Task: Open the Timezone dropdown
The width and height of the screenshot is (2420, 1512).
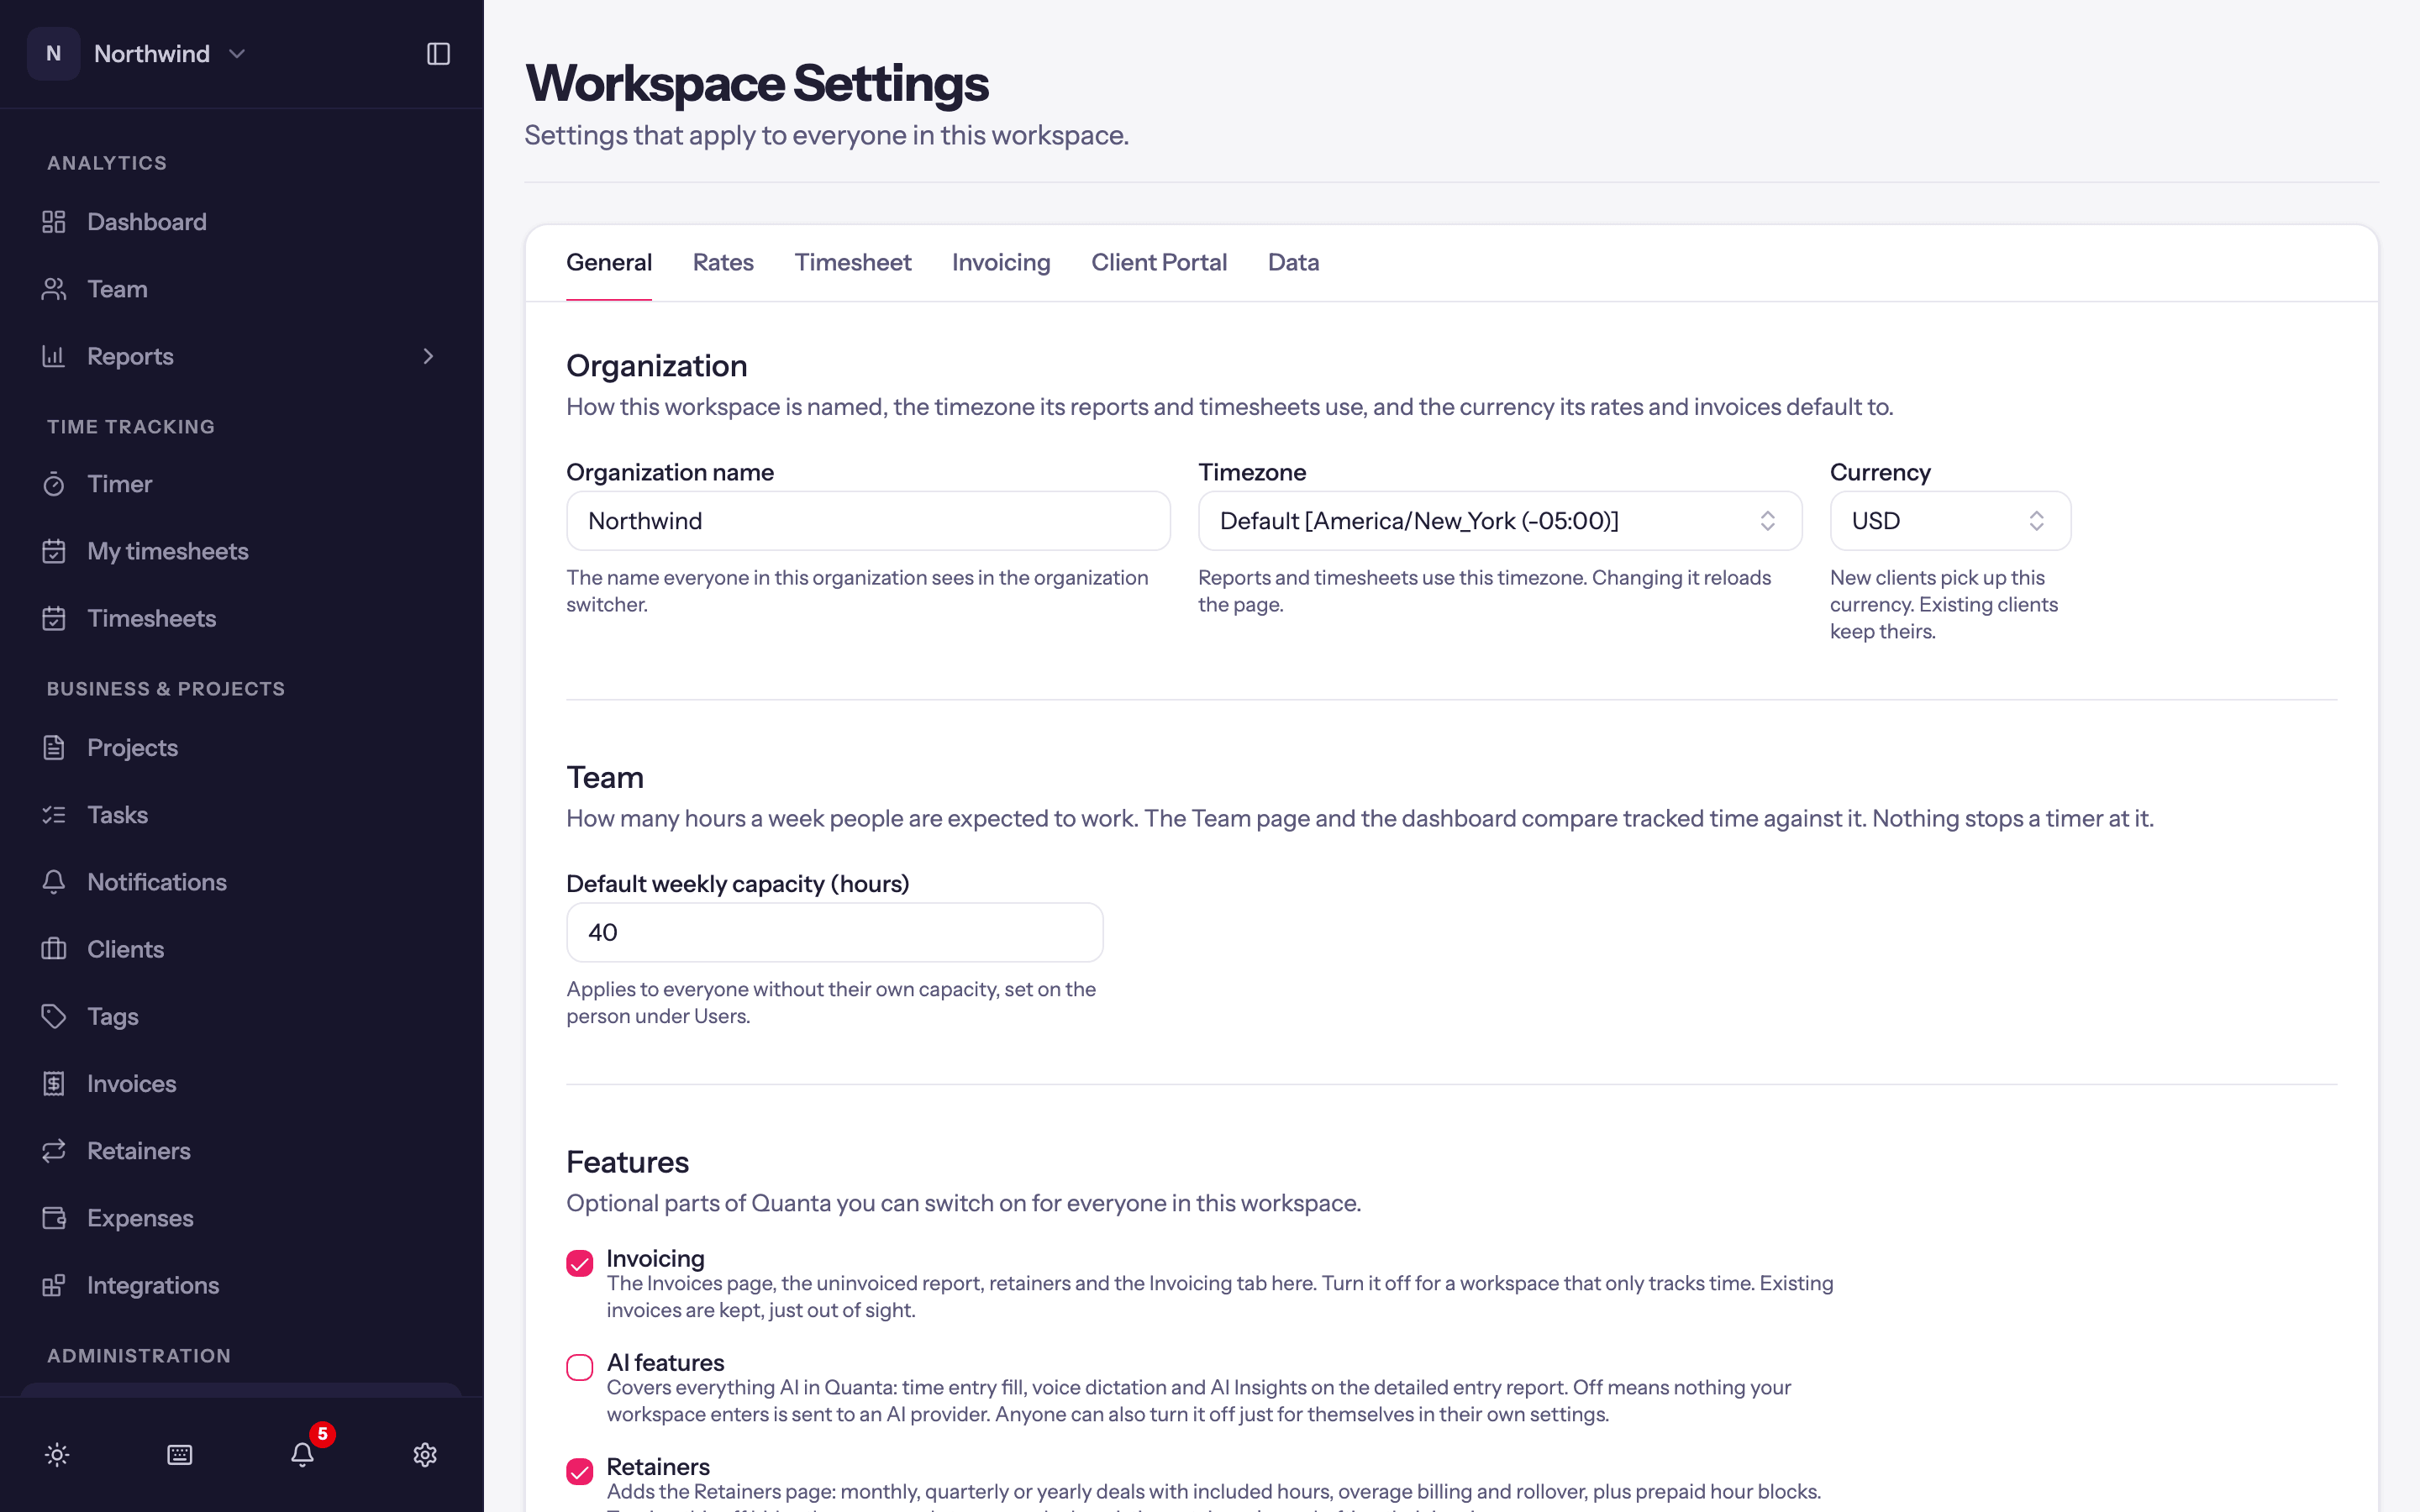Action: 1499,521
